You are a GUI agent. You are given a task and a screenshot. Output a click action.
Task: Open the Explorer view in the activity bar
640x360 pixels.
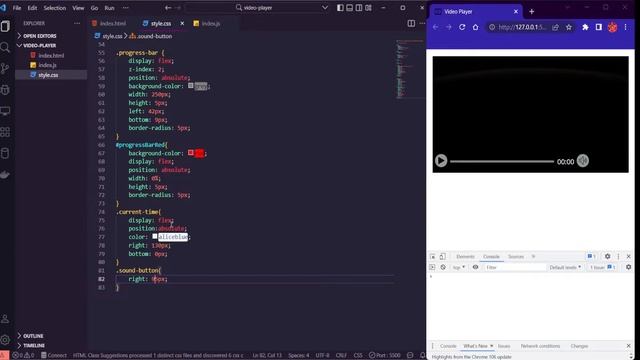tap(5, 26)
